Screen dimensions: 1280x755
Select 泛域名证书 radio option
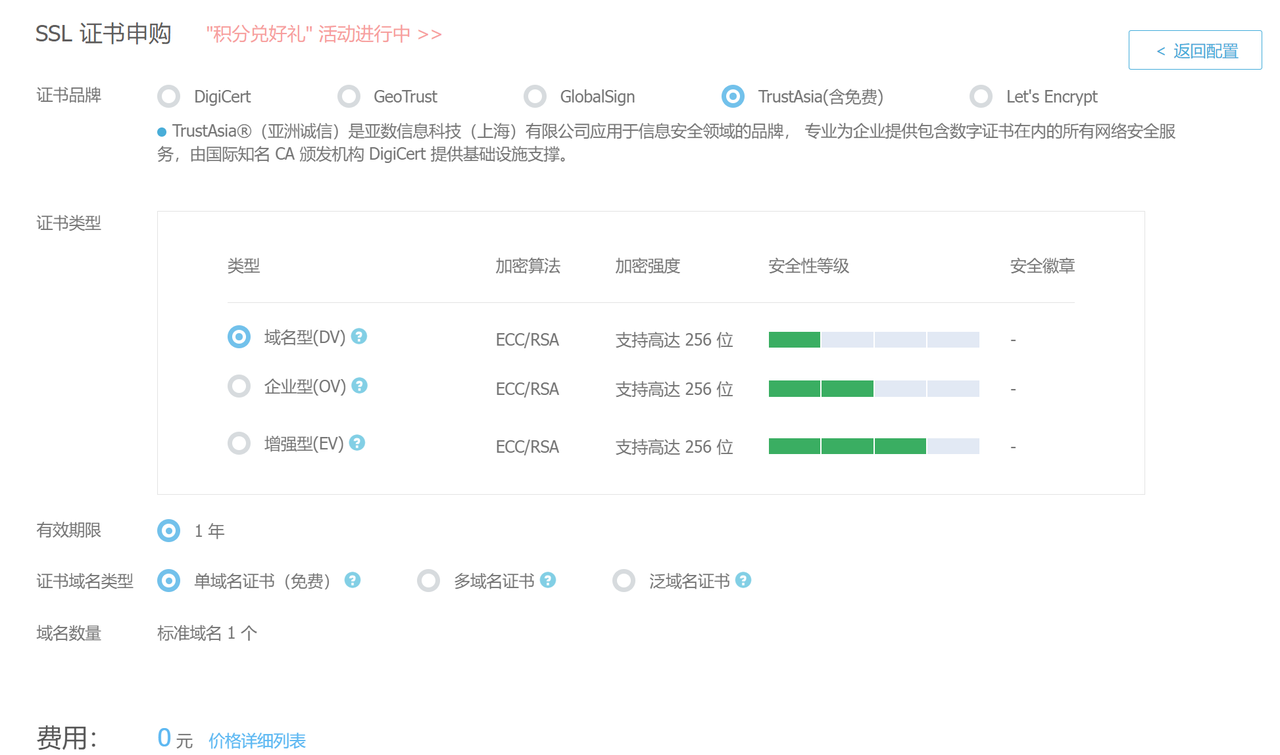click(x=624, y=580)
